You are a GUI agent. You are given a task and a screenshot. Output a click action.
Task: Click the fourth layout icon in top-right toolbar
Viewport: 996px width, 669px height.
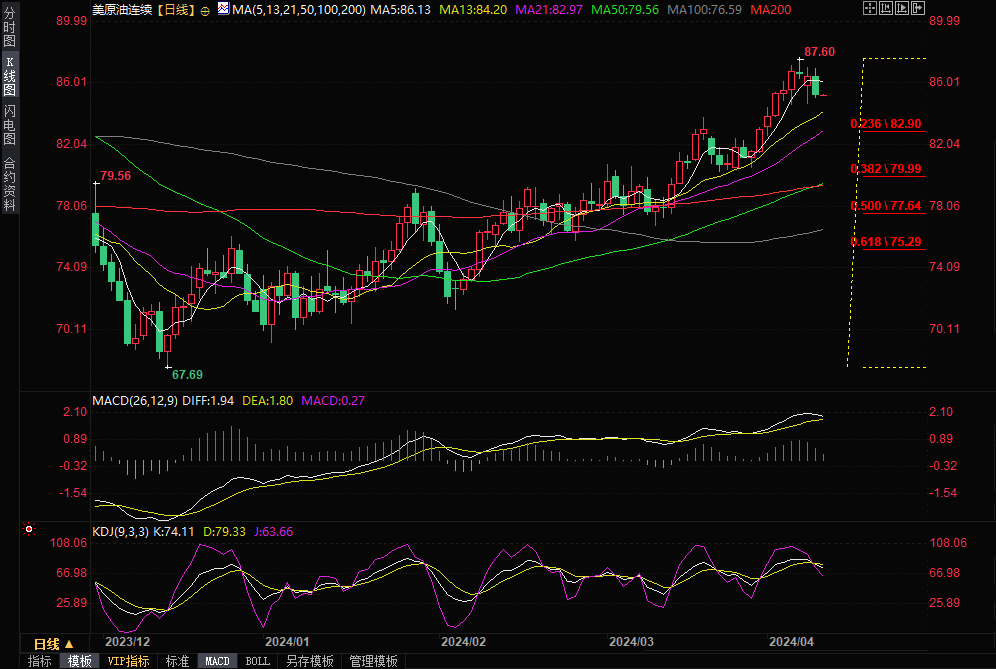click(x=917, y=9)
